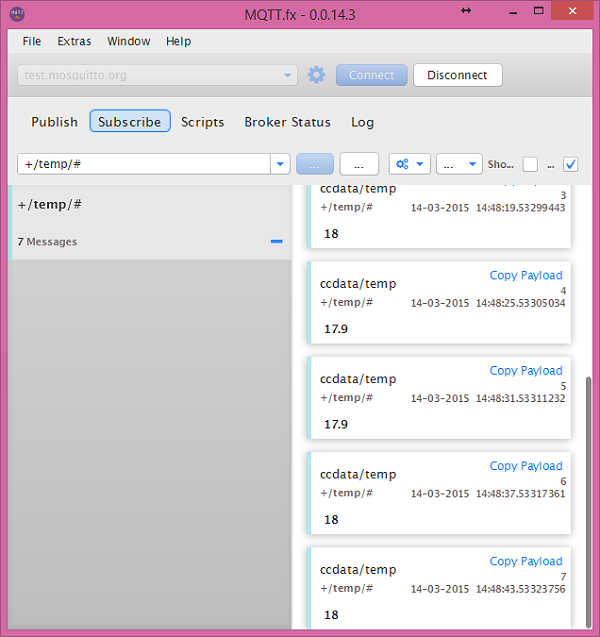The image size is (600, 637).
Task: Click timestamp 14:48:37.53317361 of message 6
Action: (520, 494)
